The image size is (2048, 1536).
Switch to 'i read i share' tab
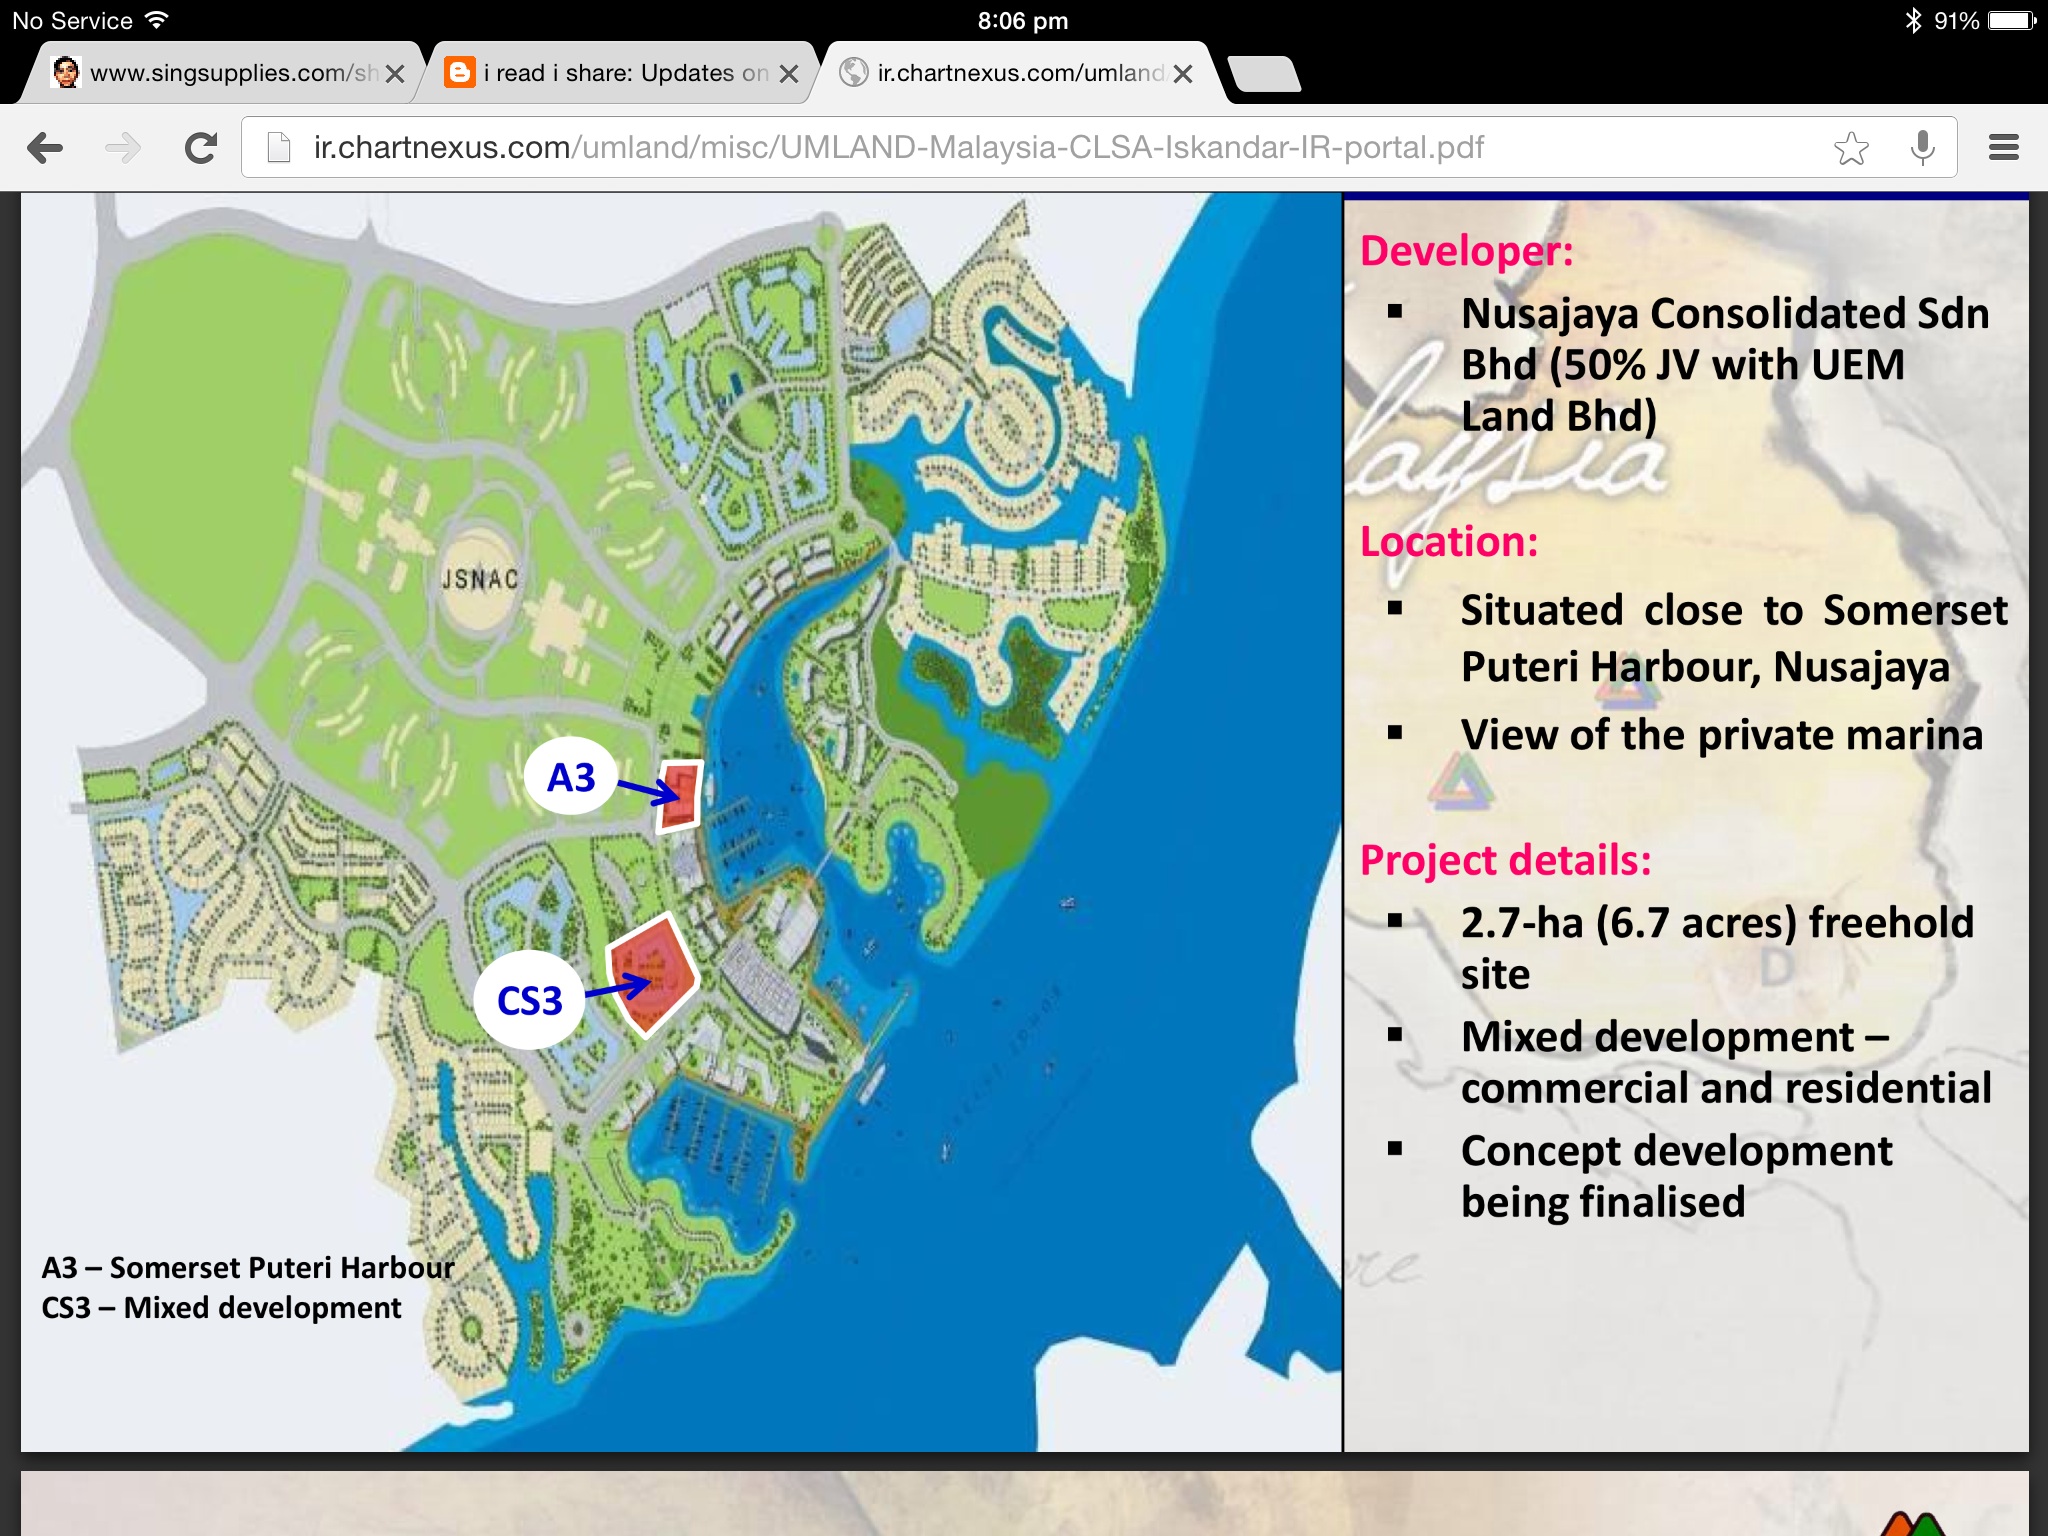coord(620,74)
